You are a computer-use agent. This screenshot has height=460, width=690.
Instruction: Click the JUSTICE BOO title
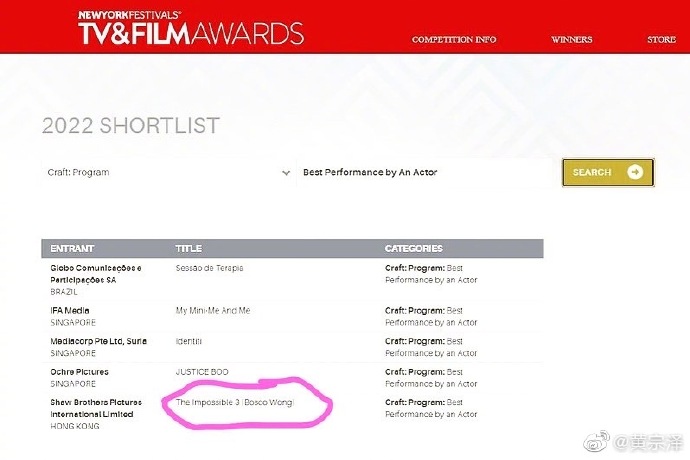pyautogui.click(x=202, y=372)
